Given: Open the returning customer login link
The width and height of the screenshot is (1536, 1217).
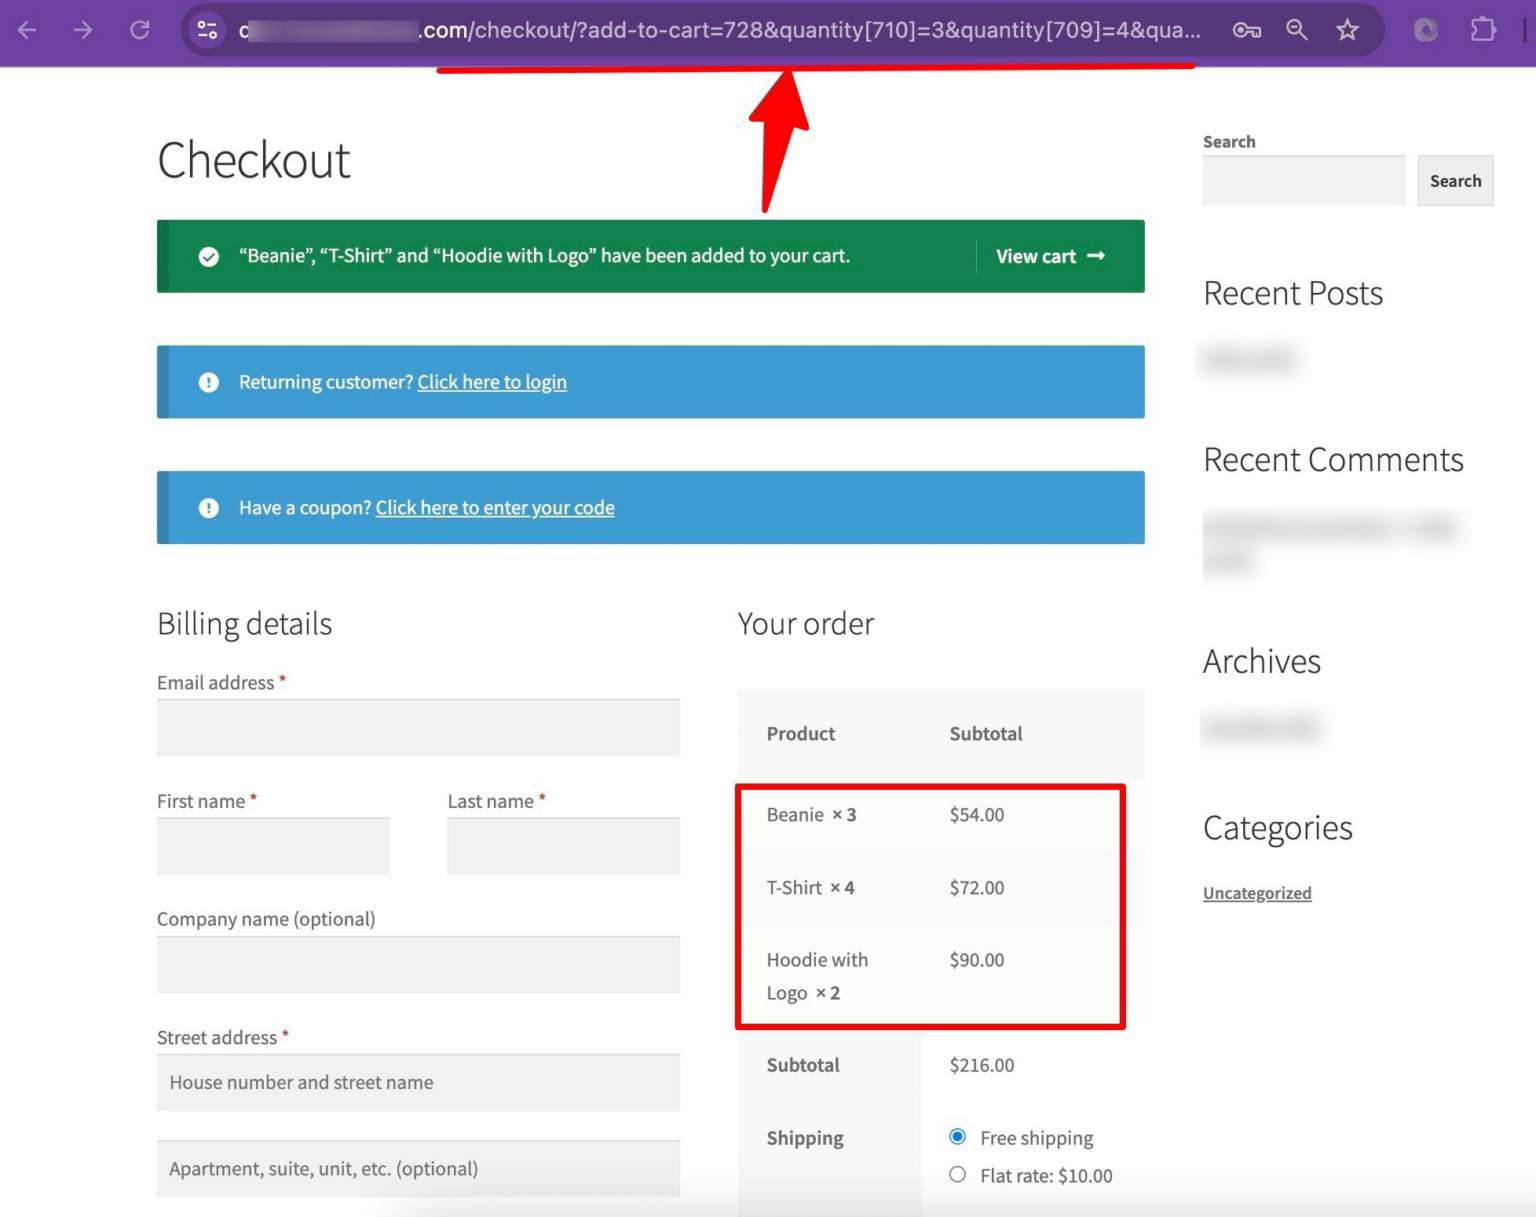Looking at the screenshot, I should 492,382.
